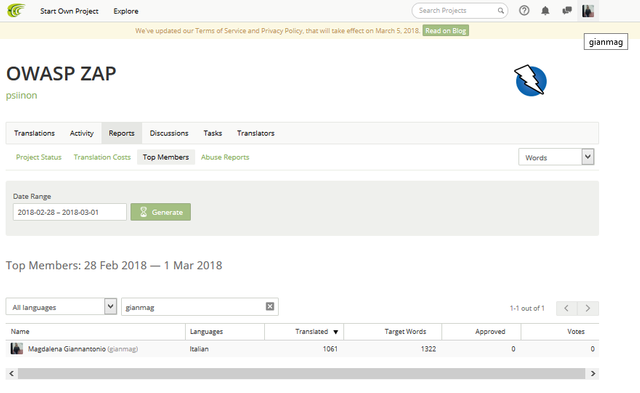Open the Words unit dropdown
640x393 pixels.
coord(556,157)
